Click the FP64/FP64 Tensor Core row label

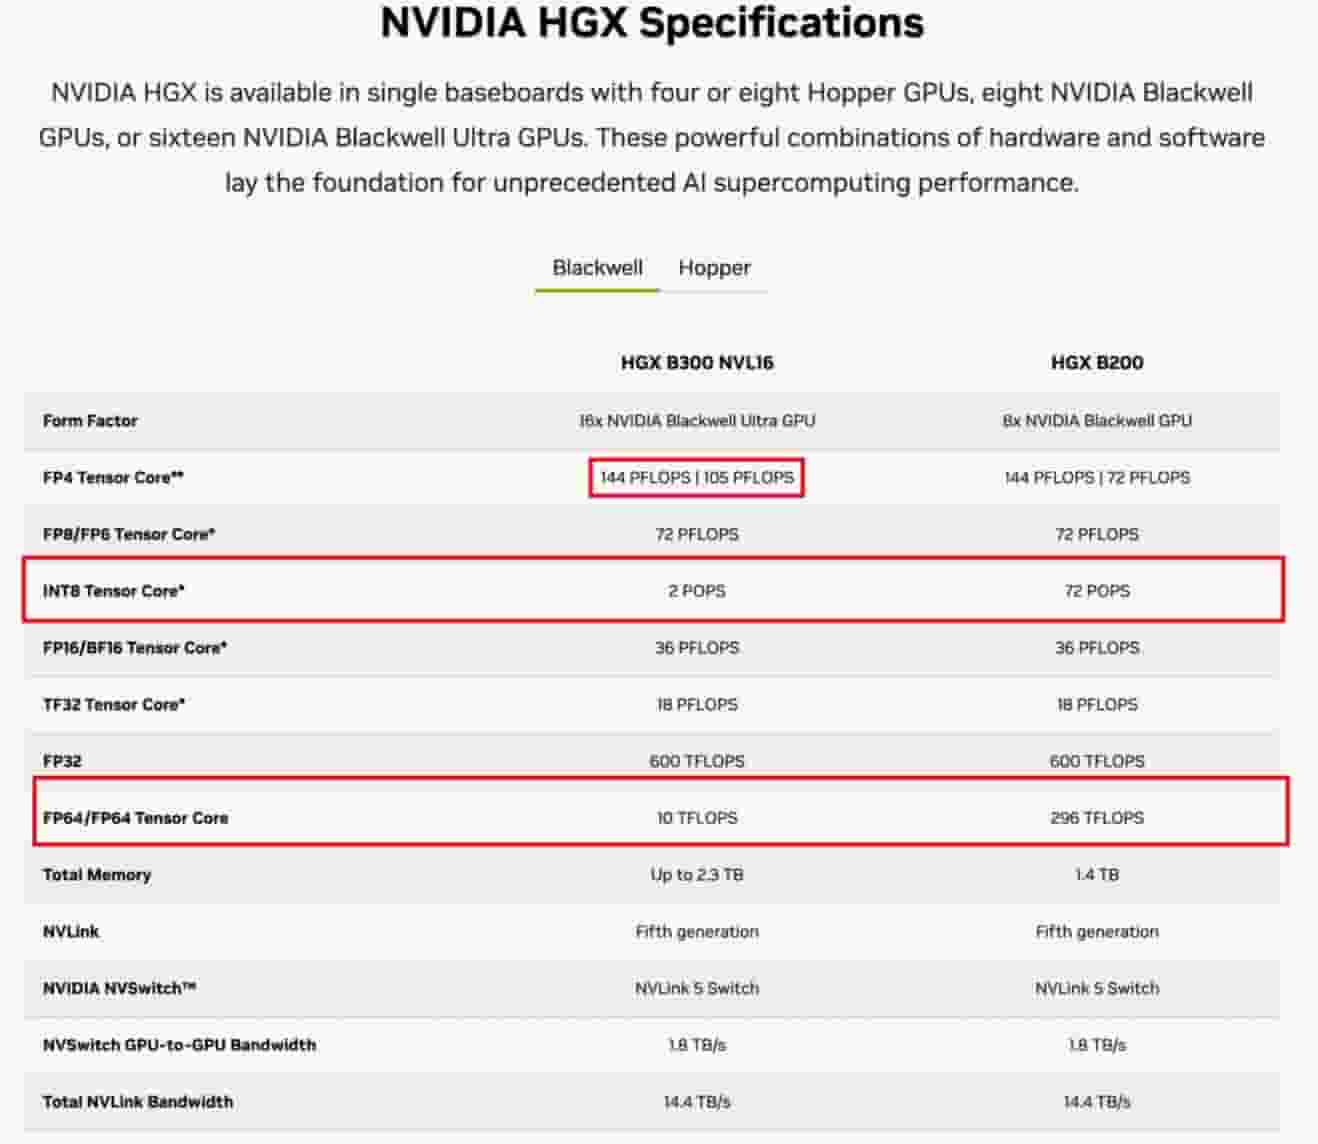pos(135,818)
